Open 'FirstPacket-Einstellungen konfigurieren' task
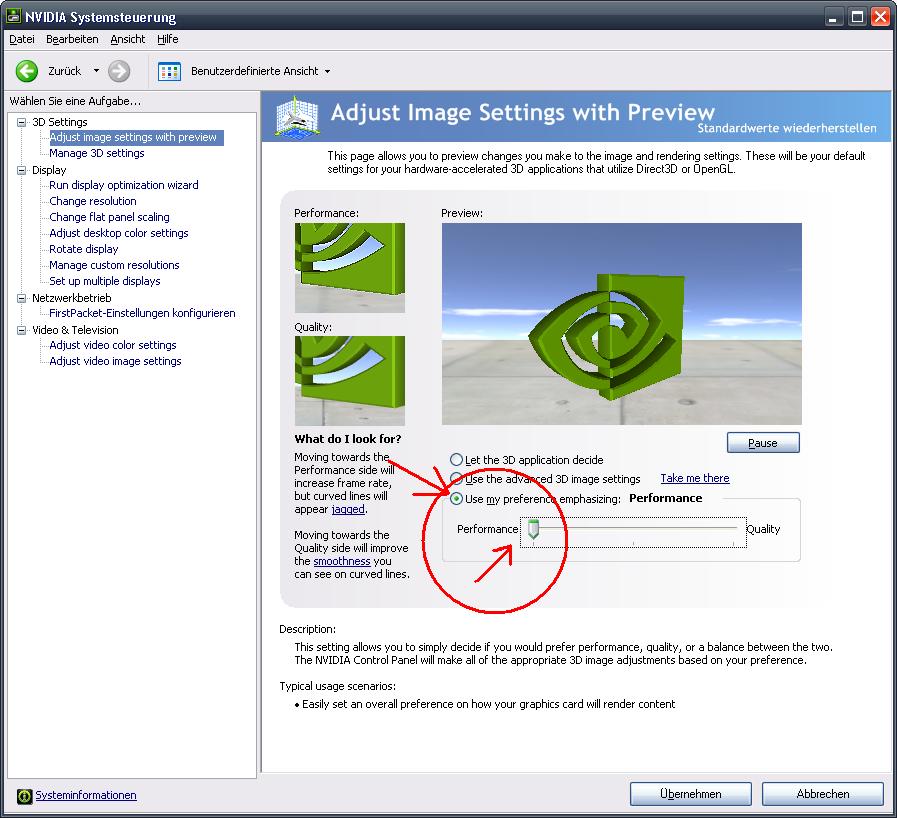 [142, 313]
